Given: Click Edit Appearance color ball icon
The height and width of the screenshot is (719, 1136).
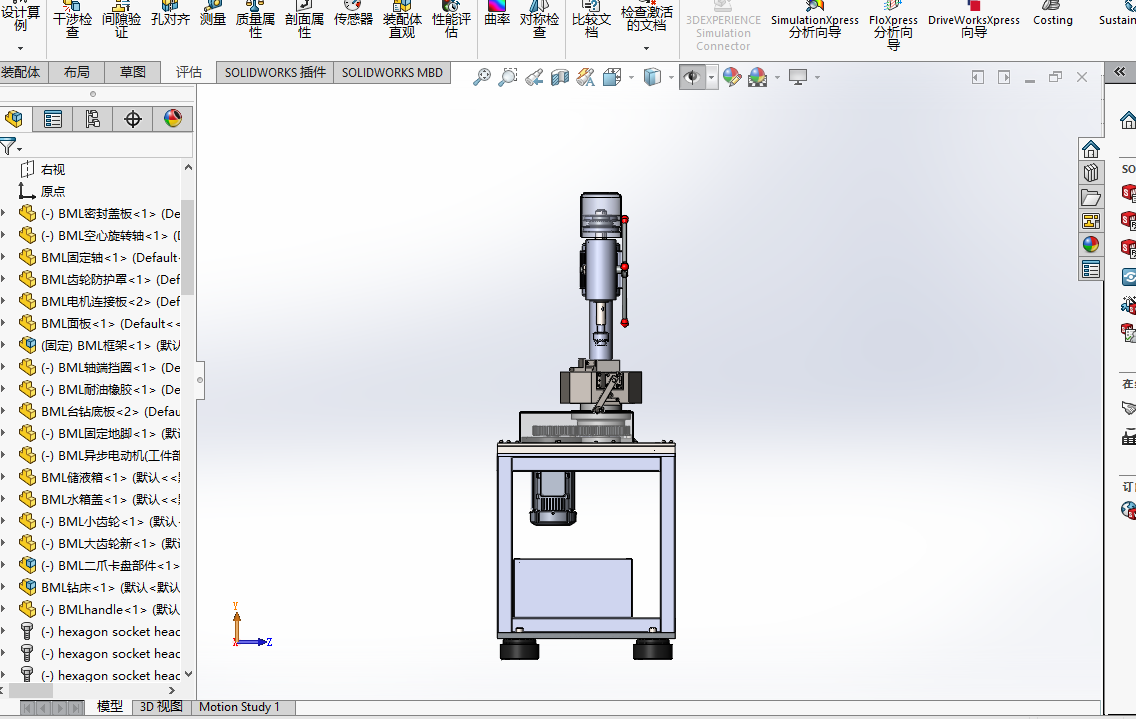Looking at the screenshot, I should tap(732, 77).
